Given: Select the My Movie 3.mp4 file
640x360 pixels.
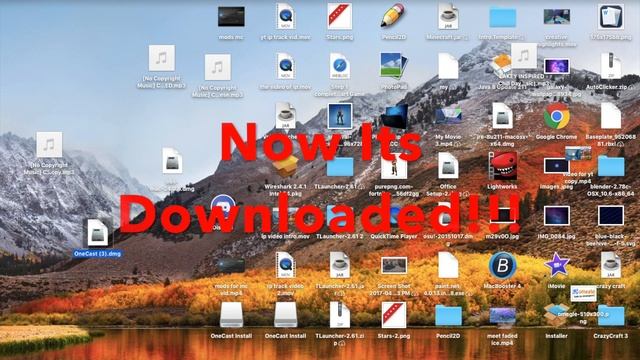Looking at the screenshot, I should click(448, 116).
